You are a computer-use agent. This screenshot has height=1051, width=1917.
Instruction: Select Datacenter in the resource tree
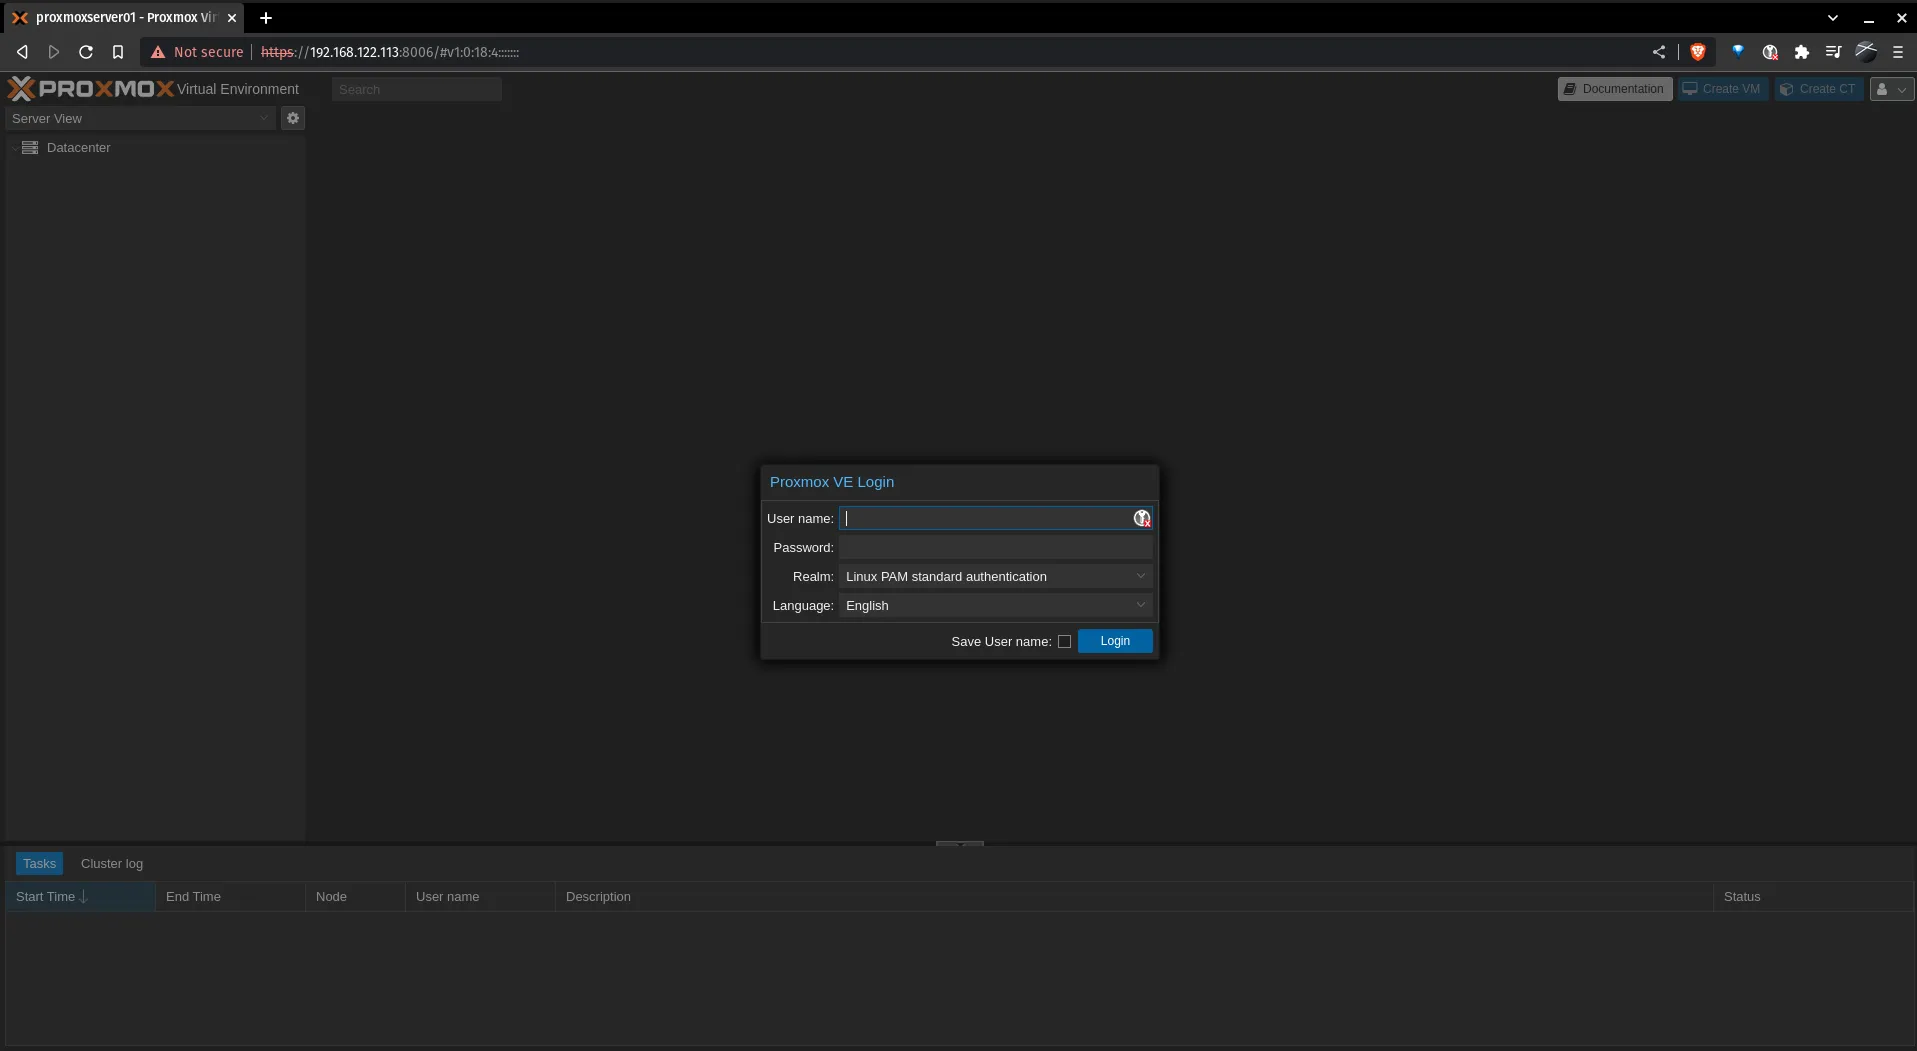[x=78, y=148]
